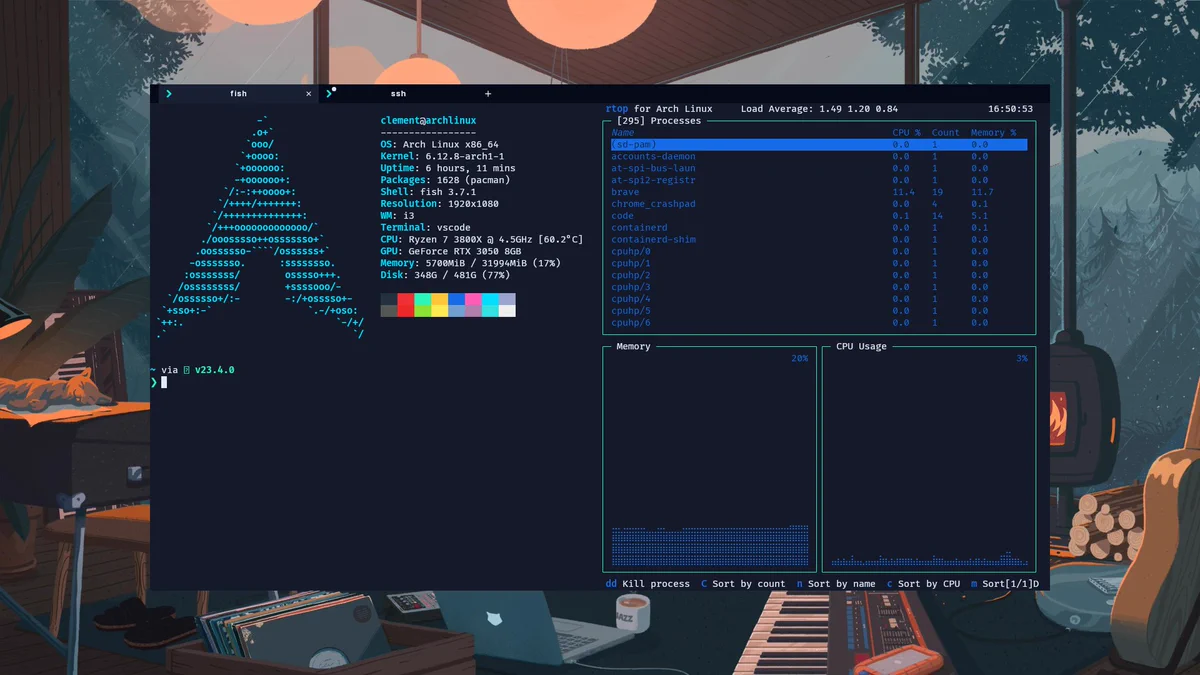
Task: Click the Name column header
Action: [623, 133]
